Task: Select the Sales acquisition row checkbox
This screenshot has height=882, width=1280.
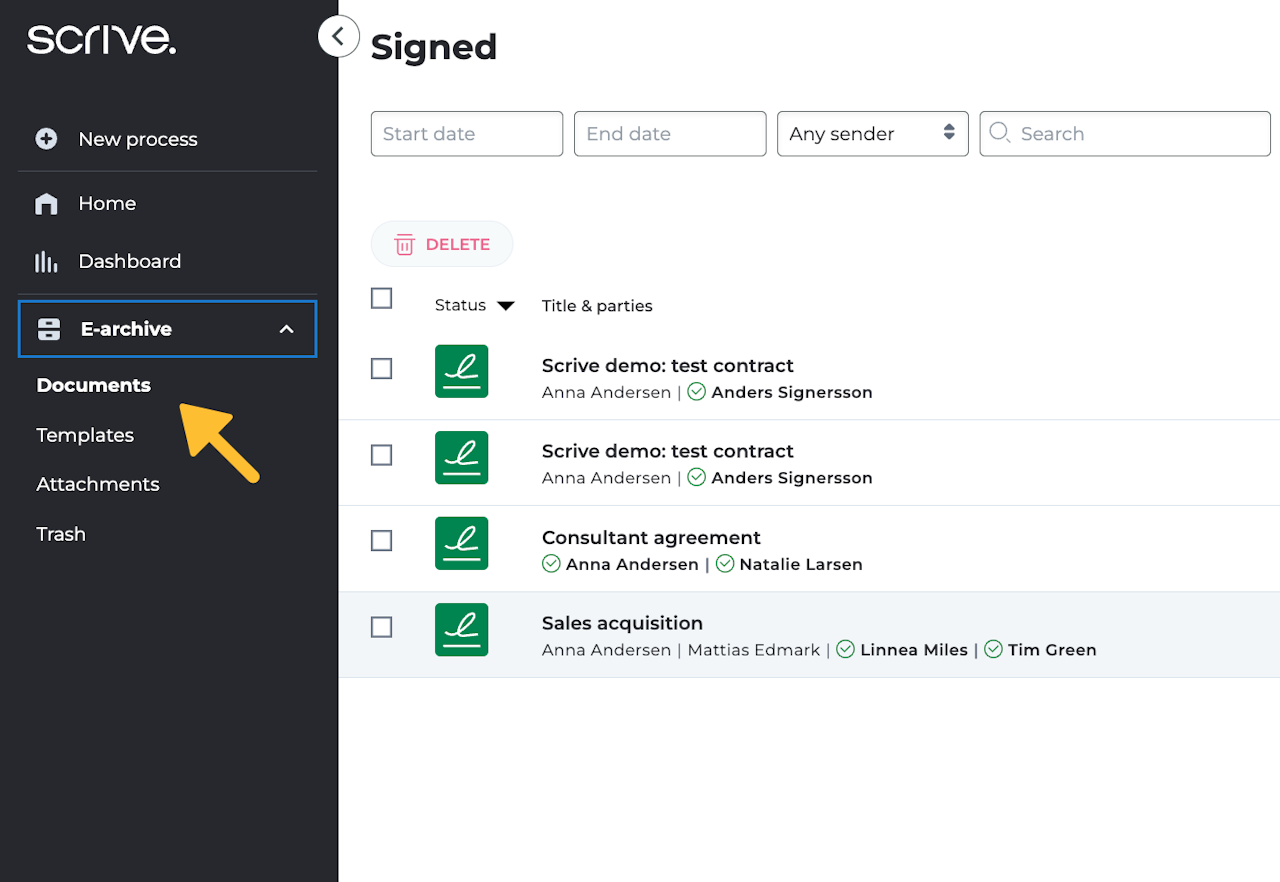Action: coord(381,627)
